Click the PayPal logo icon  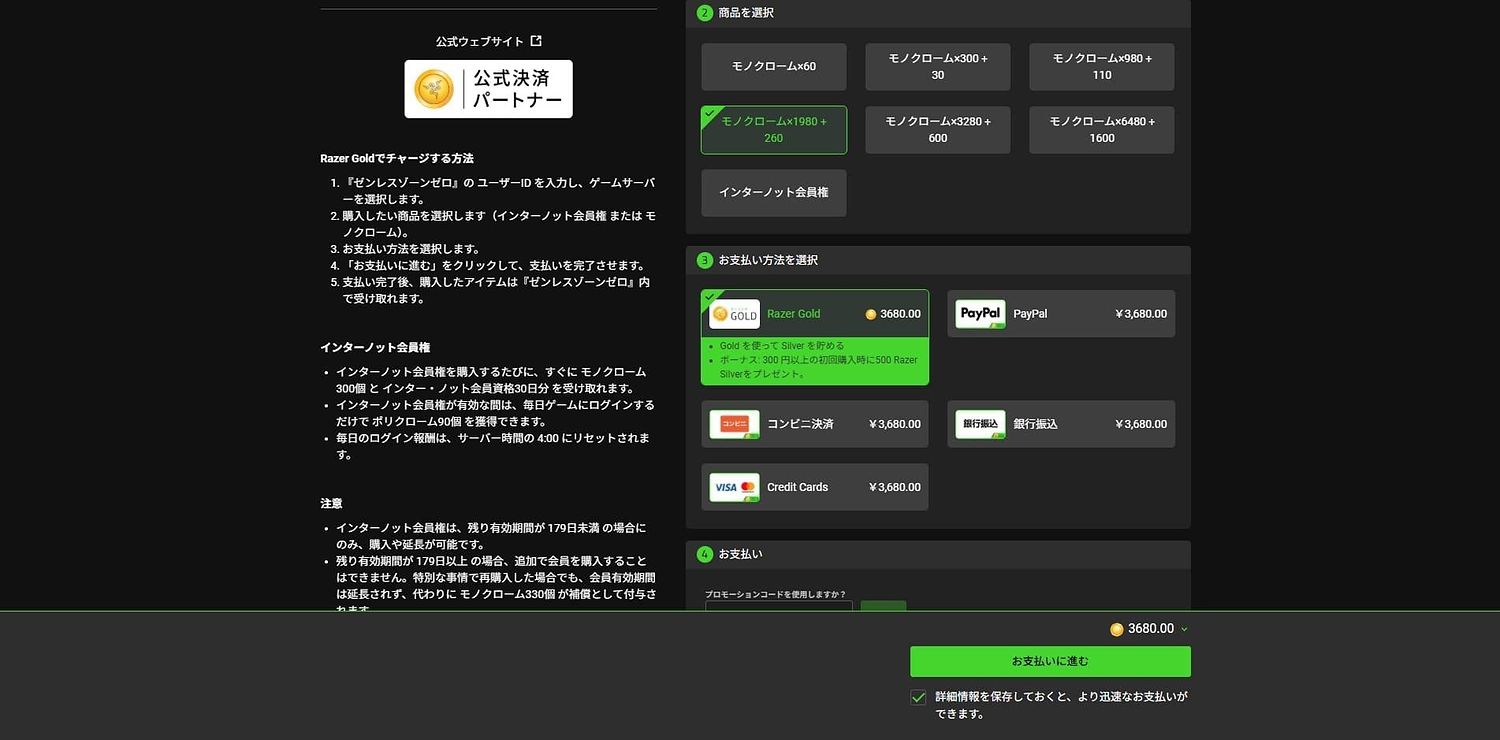tap(980, 314)
